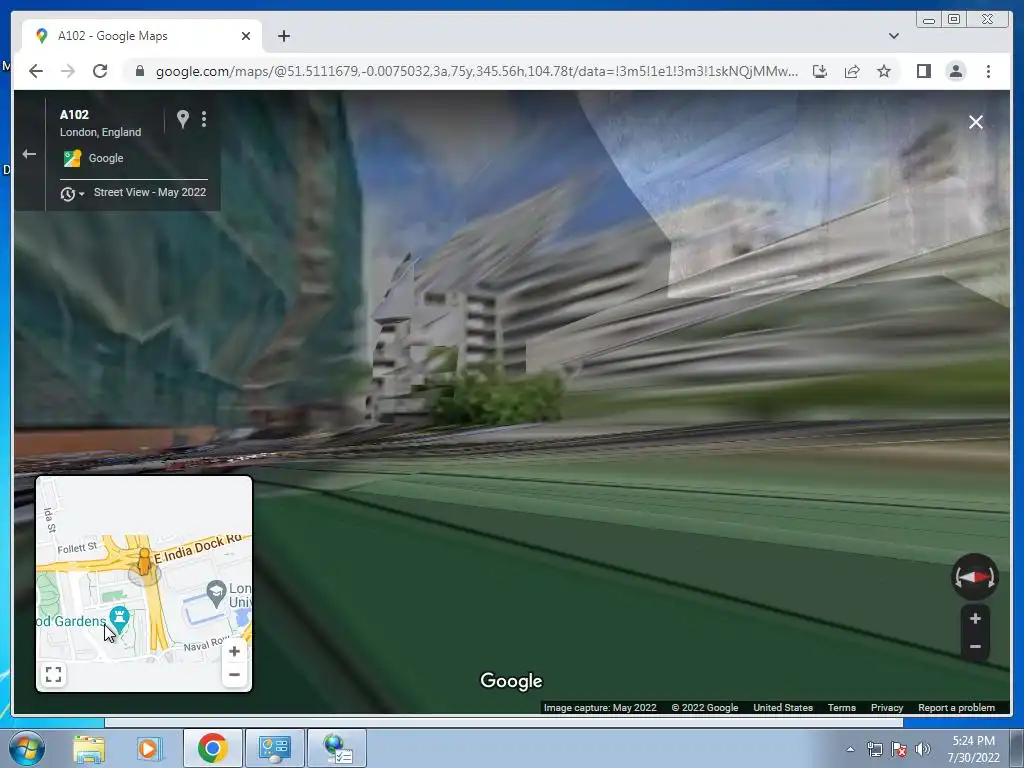Click Follett St label on minimap
The height and width of the screenshot is (768, 1024).
pos(77,547)
